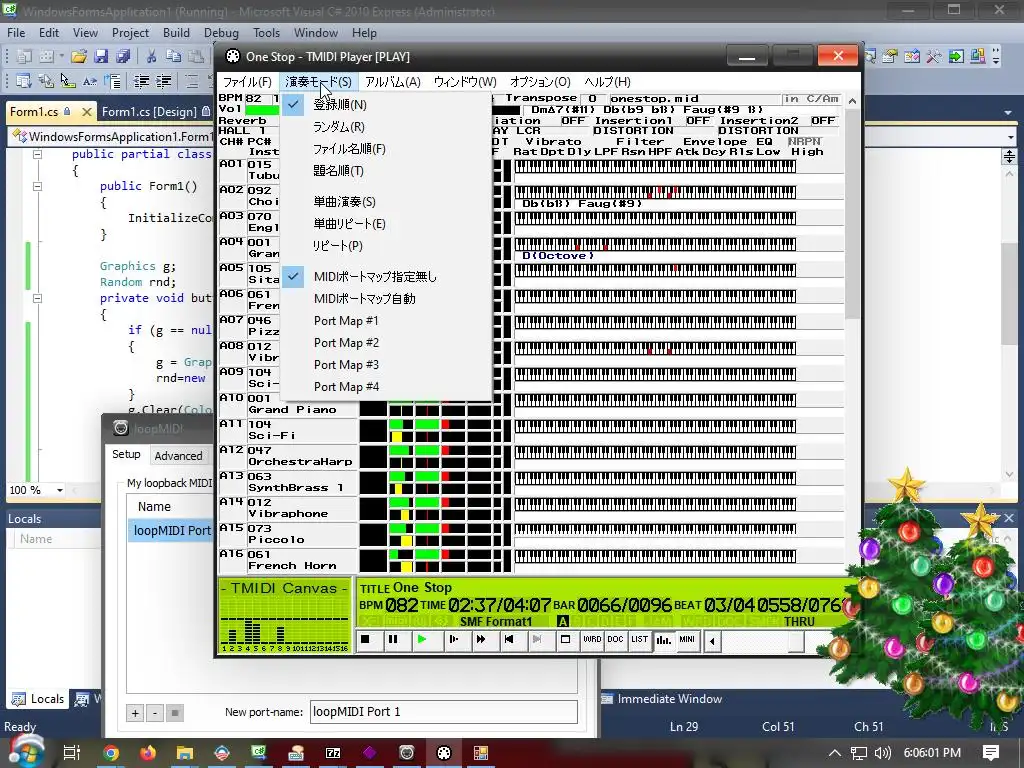Hit the green play button
This screenshot has height=768, width=1024.
click(421, 639)
